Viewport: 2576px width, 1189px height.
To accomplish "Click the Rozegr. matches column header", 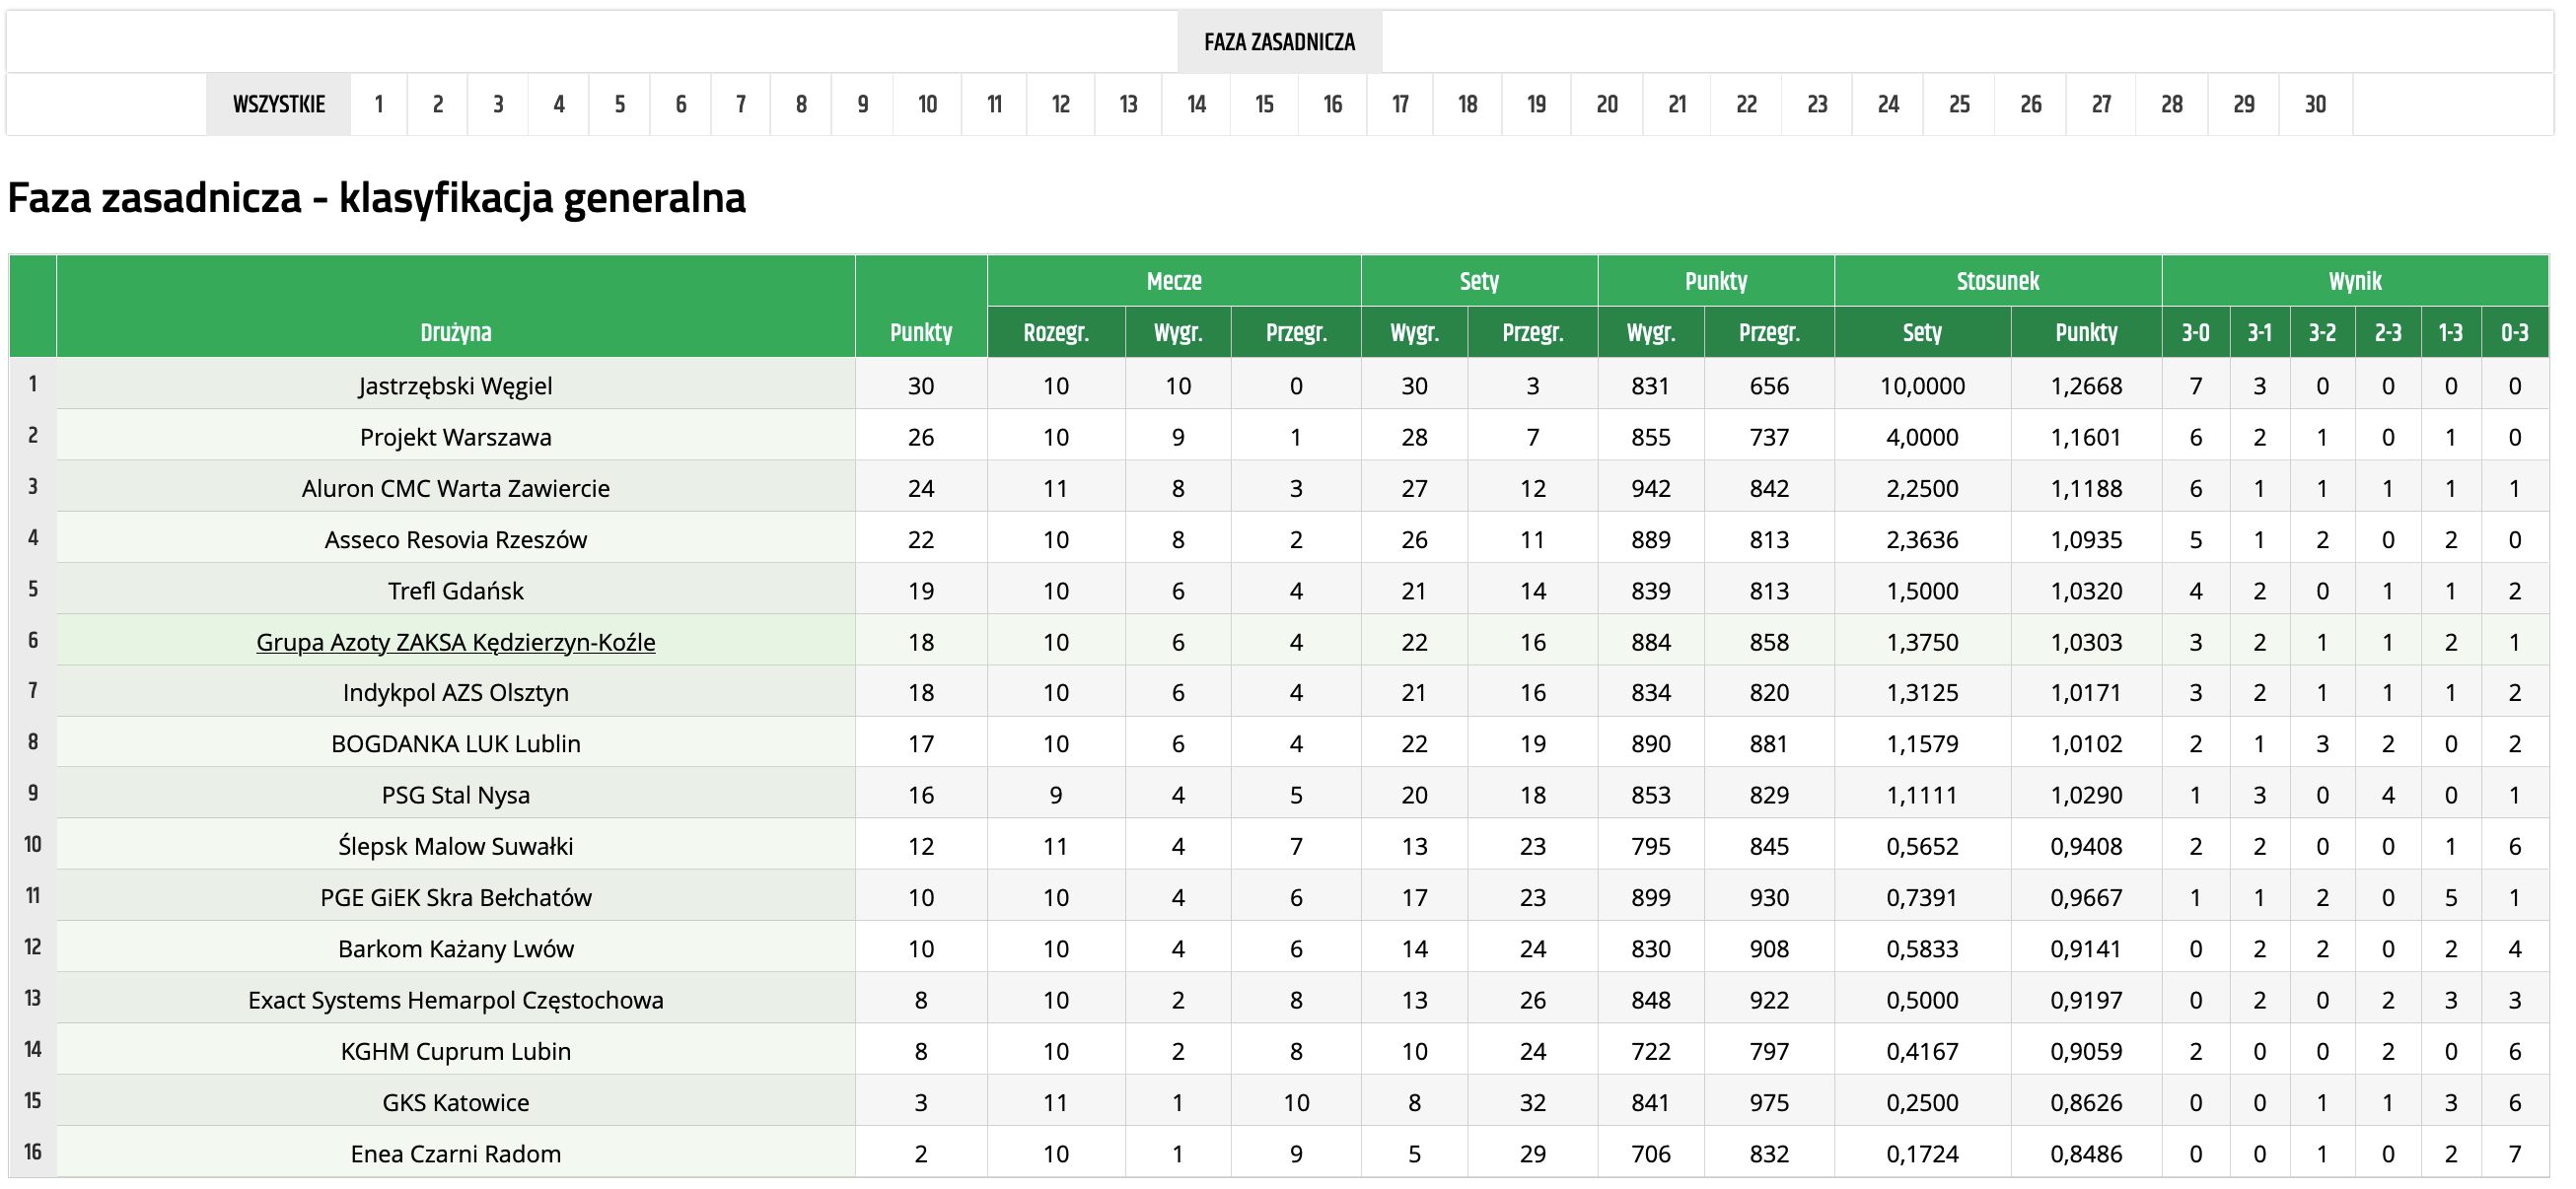I will (x=1056, y=332).
